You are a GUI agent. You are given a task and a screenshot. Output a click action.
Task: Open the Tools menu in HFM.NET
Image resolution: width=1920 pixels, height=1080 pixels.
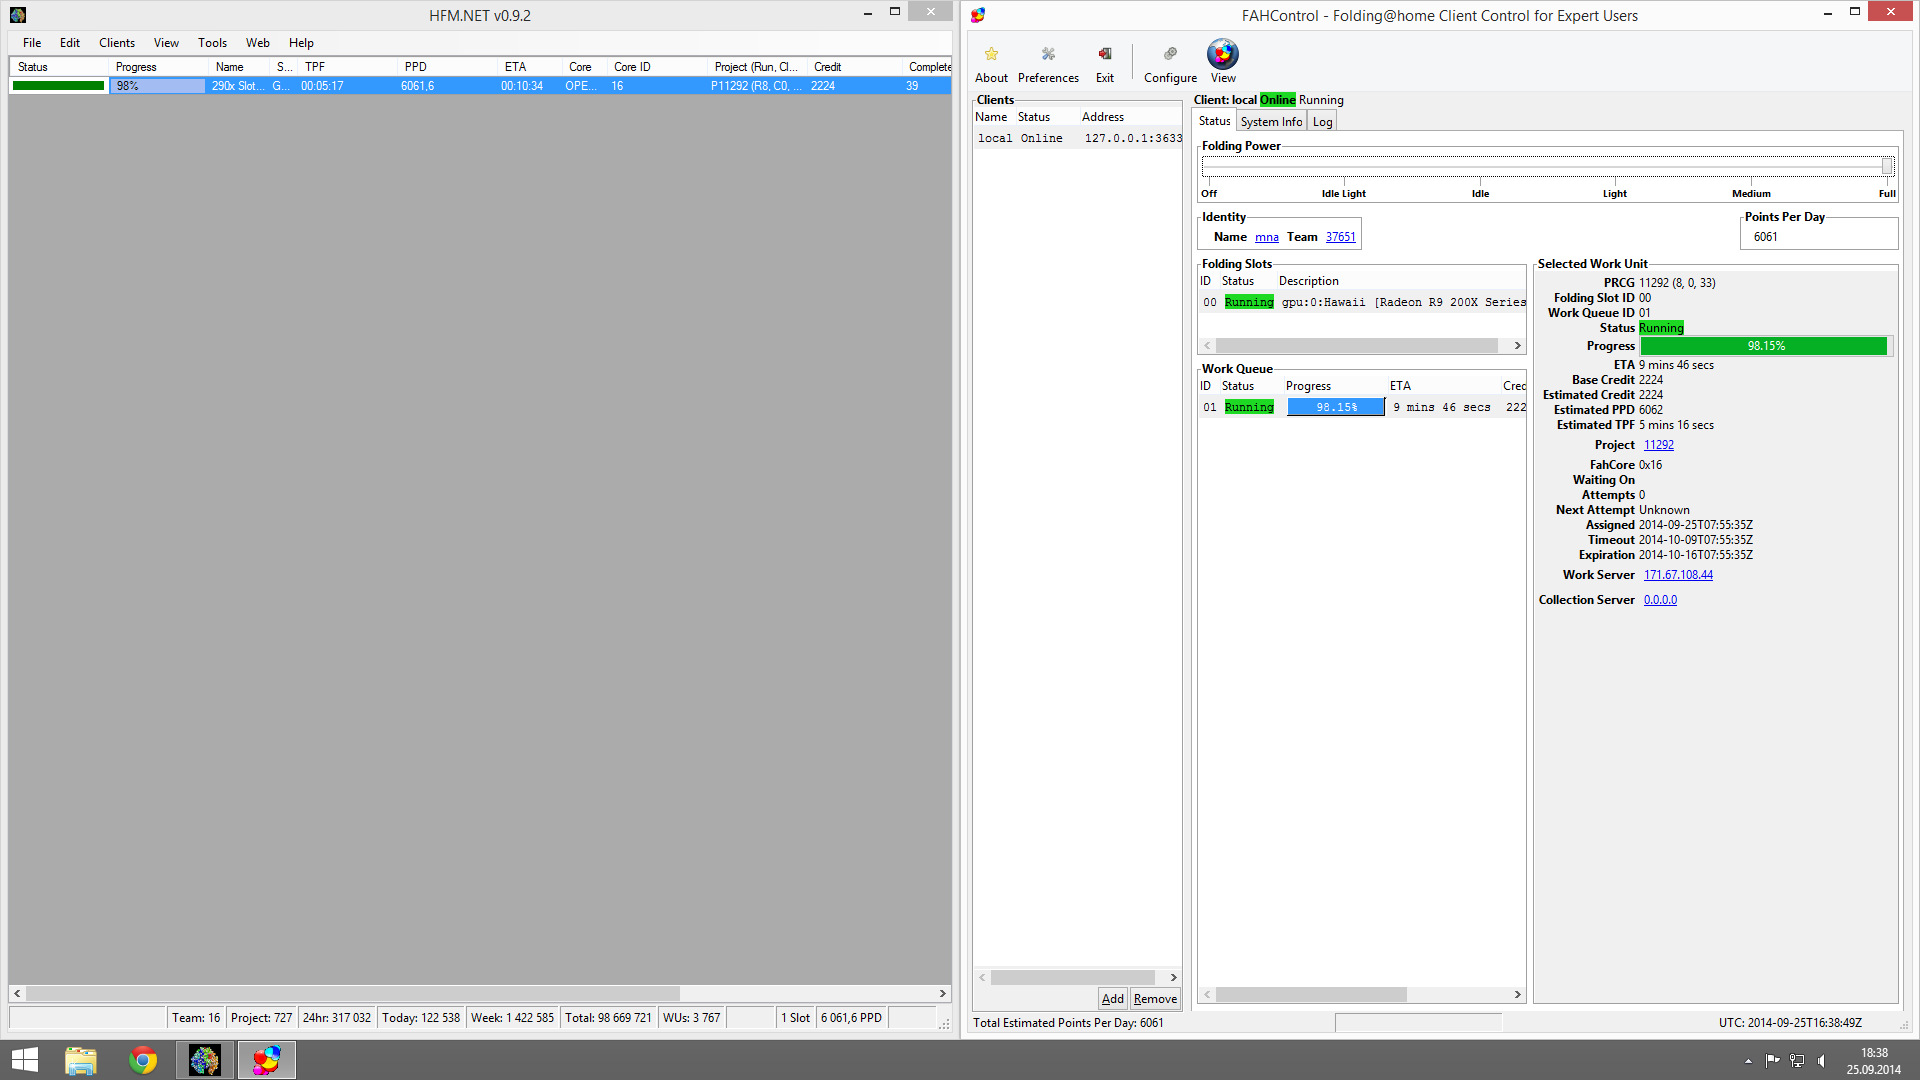click(212, 43)
